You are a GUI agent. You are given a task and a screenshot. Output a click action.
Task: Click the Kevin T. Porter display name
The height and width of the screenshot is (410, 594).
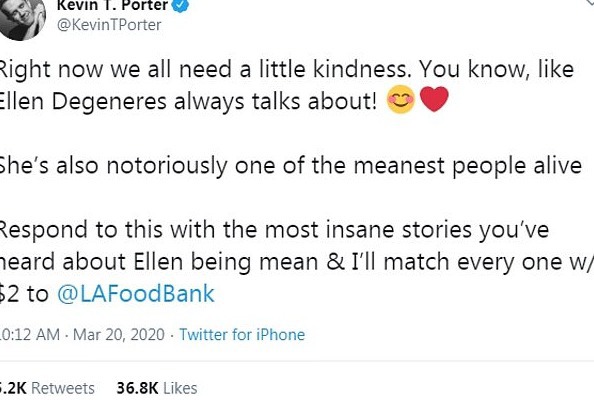click(x=113, y=5)
